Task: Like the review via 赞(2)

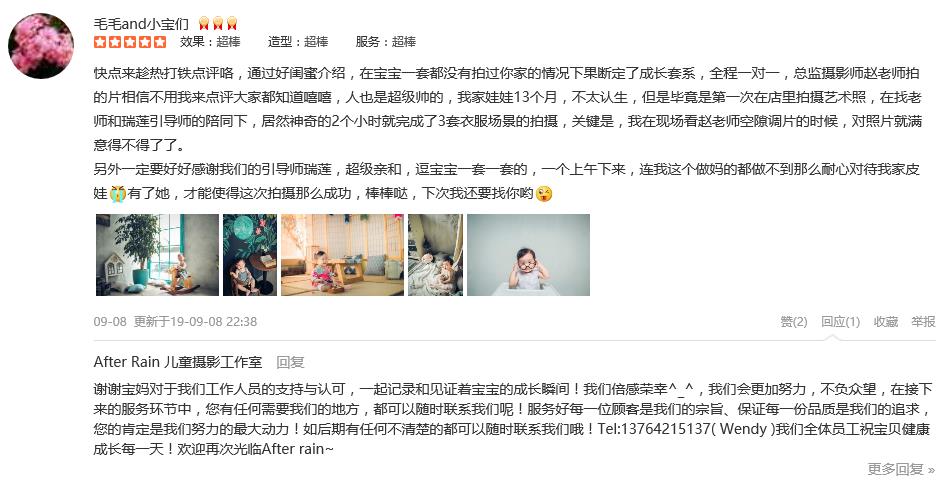Action: click(794, 322)
